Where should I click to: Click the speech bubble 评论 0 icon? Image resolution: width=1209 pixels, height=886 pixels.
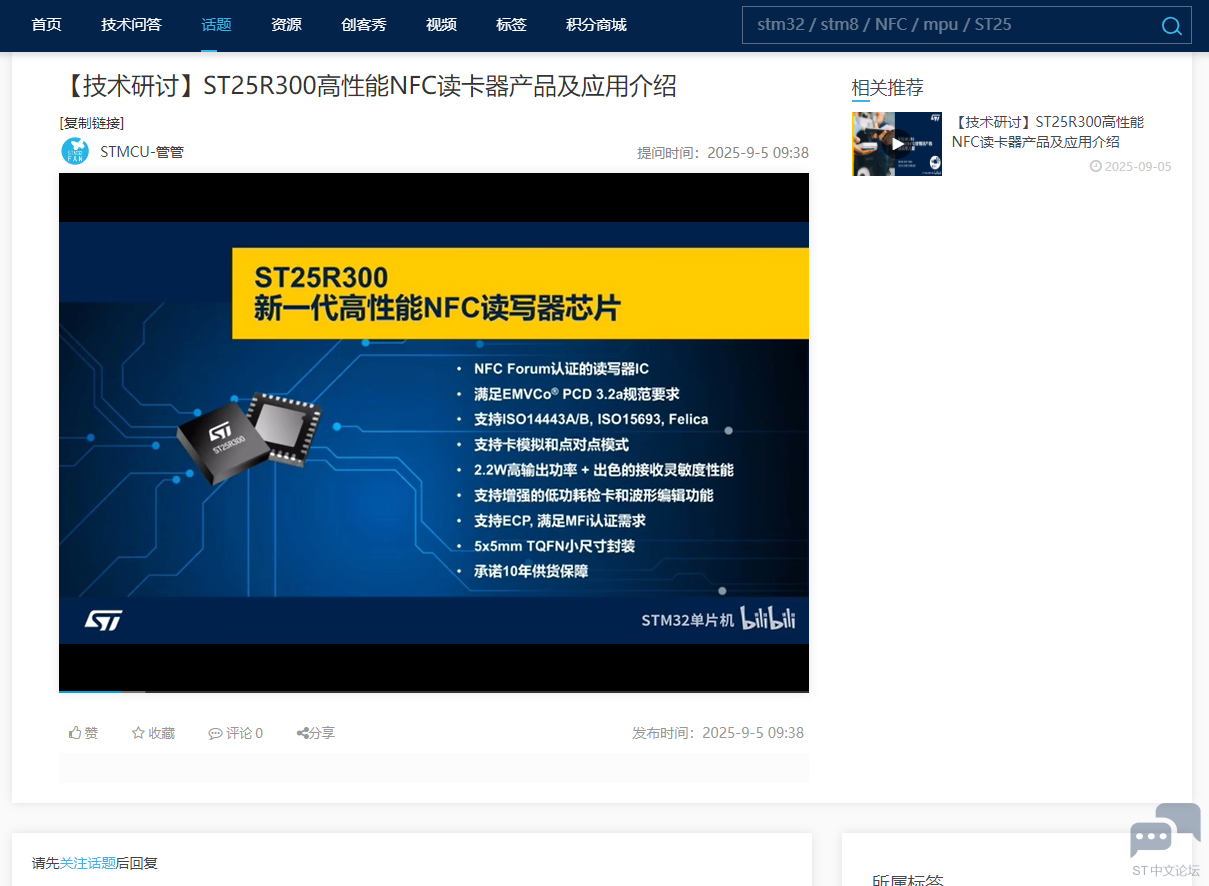215,733
